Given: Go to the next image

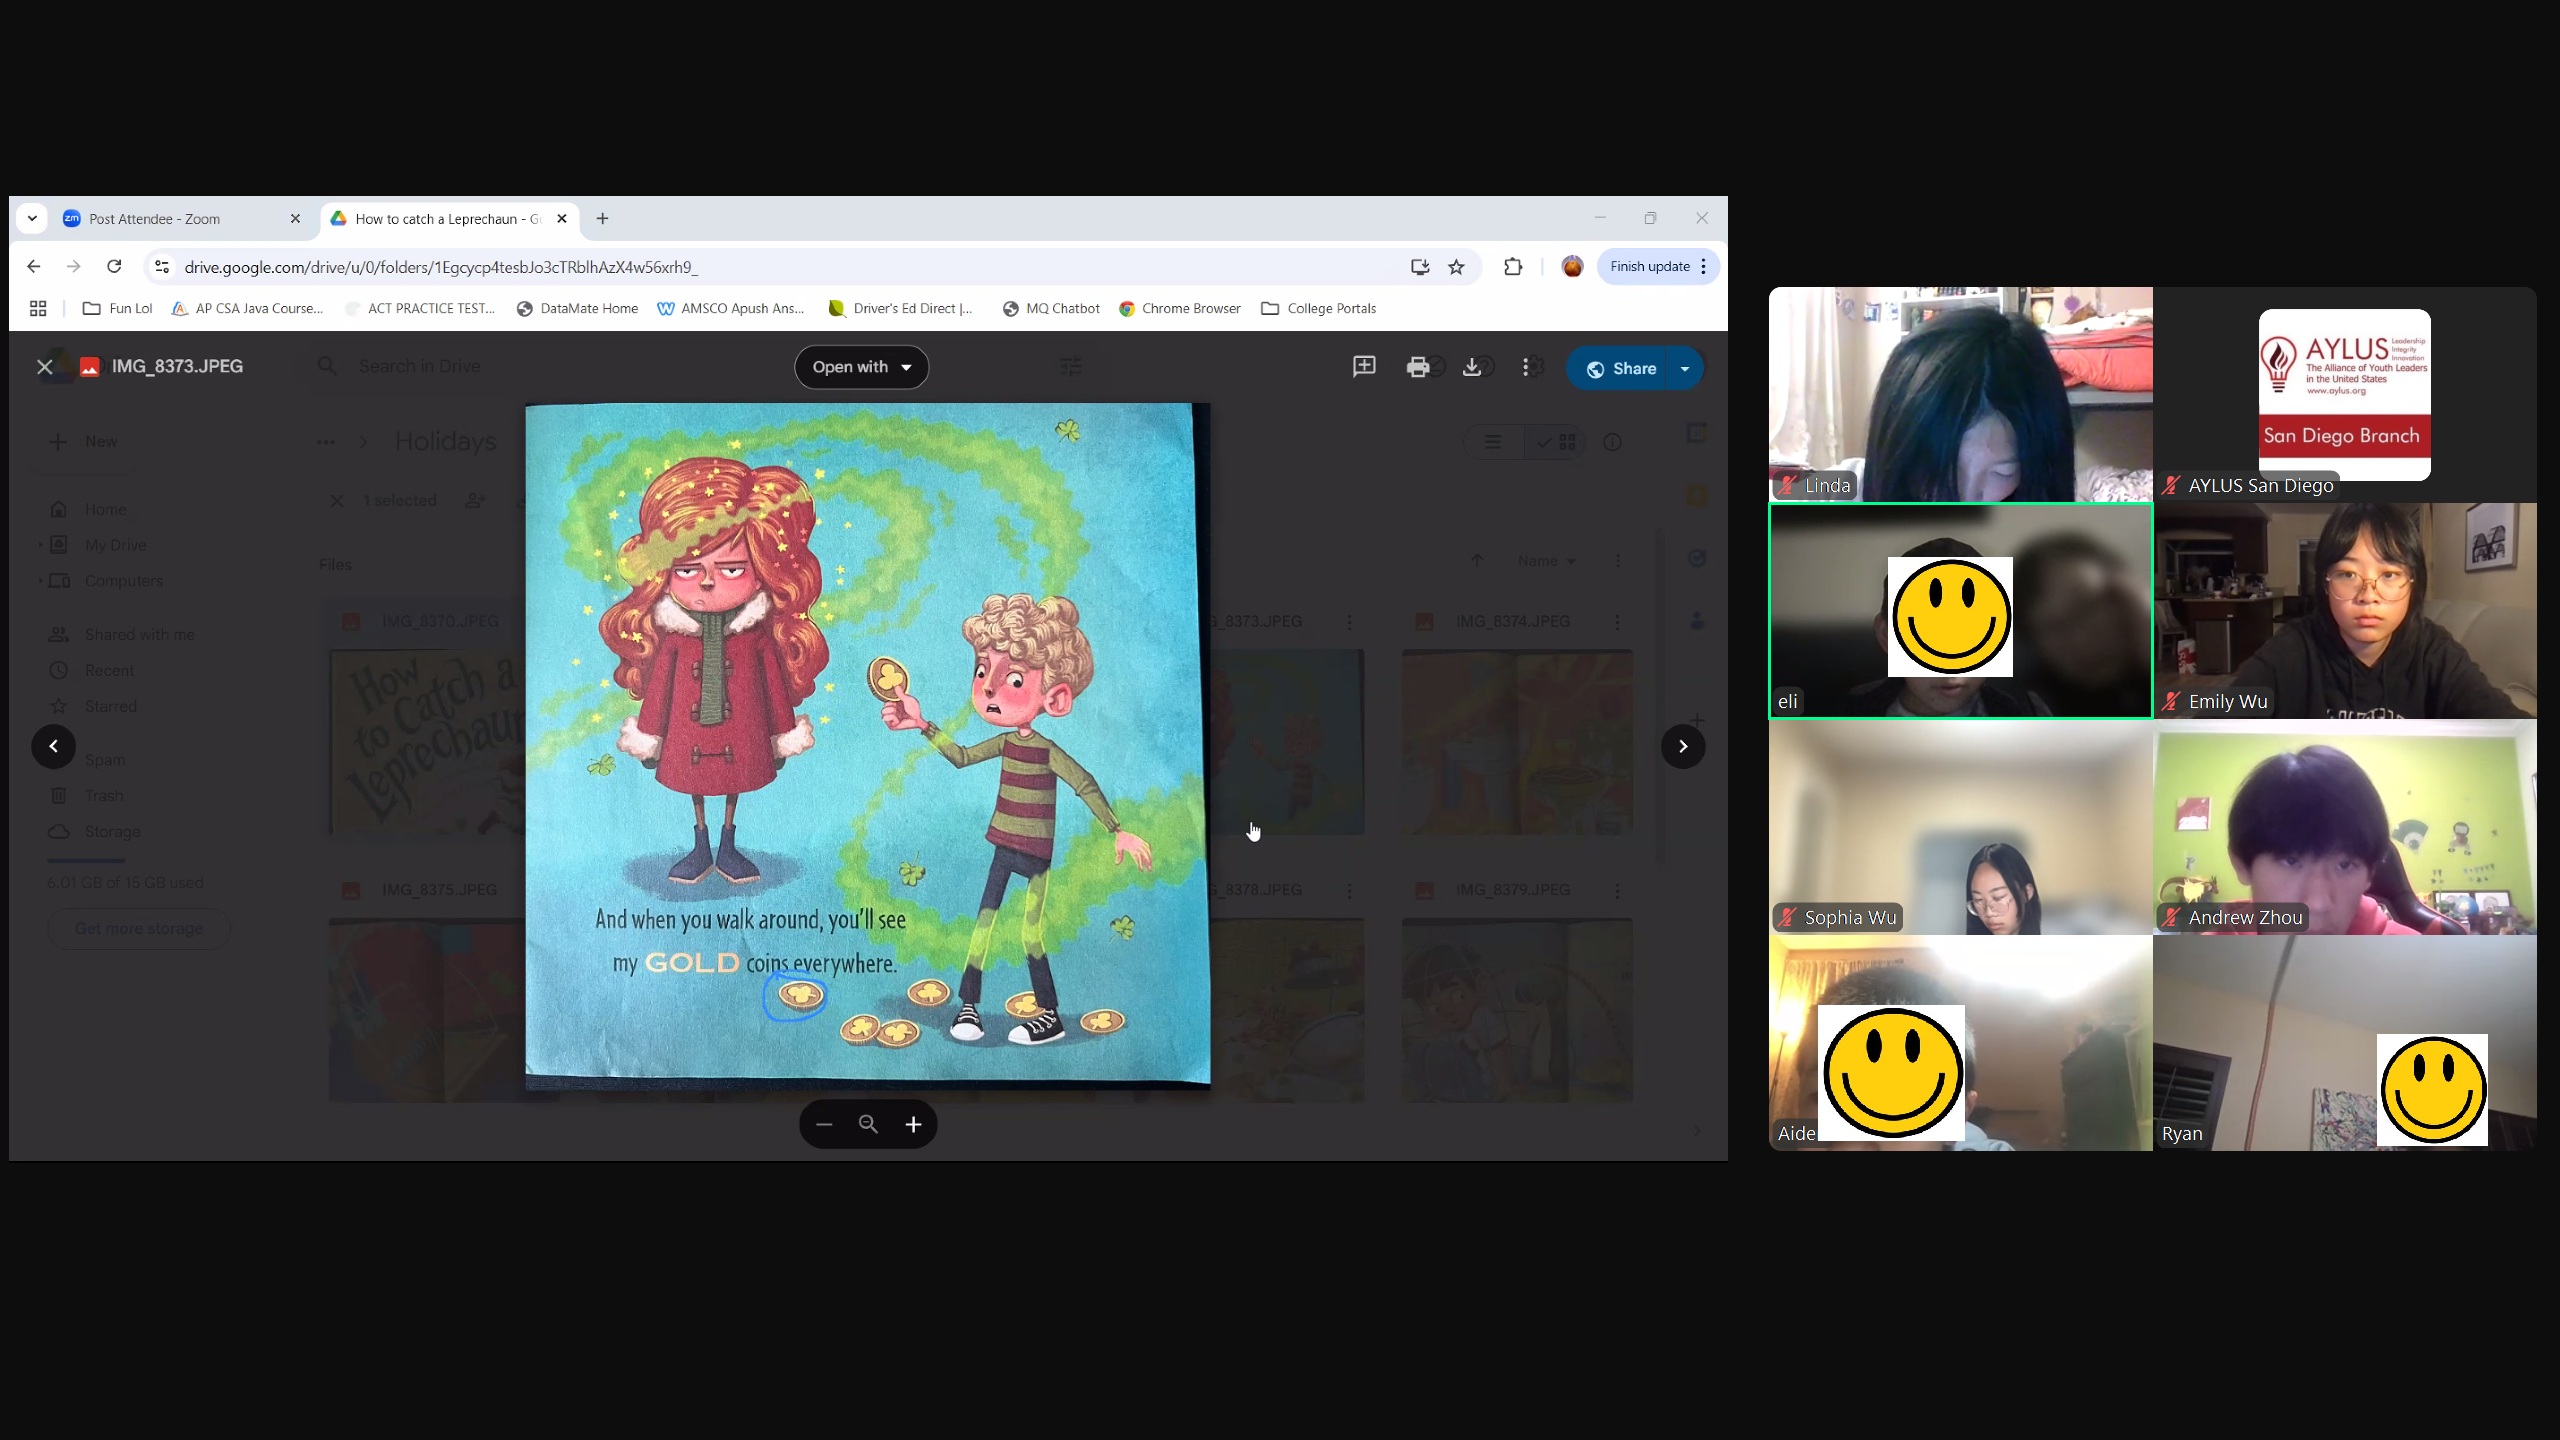Looking at the screenshot, I should 1683,746.
